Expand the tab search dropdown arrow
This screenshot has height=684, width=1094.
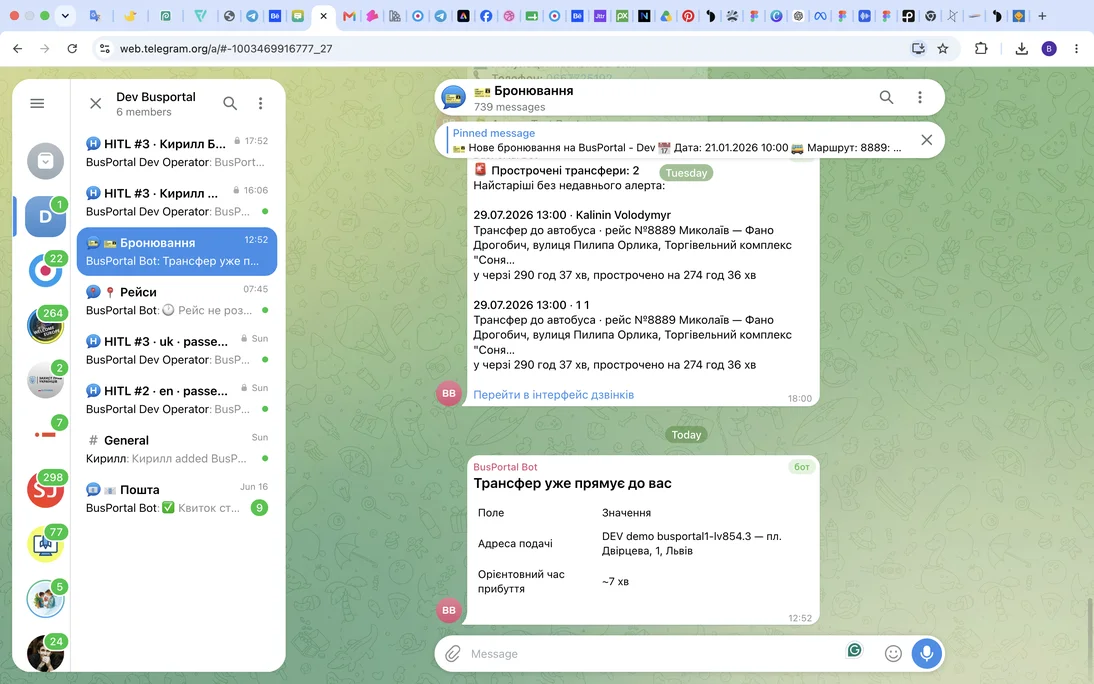[65, 15]
